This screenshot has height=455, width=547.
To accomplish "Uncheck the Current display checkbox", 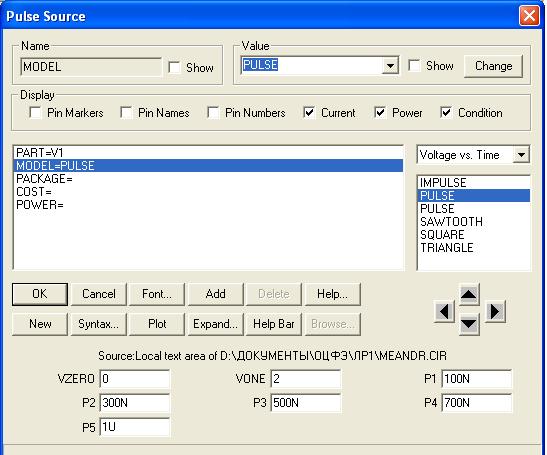I will [x=309, y=113].
